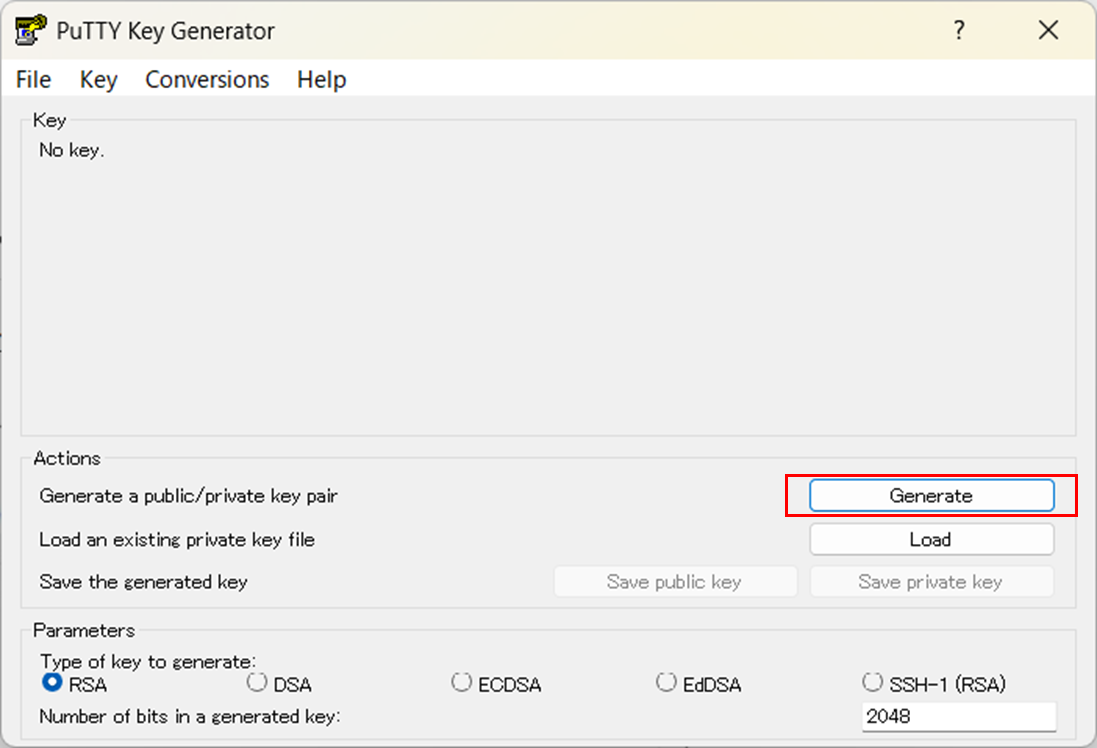Click the Save private key button

pyautogui.click(x=931, y=581)
